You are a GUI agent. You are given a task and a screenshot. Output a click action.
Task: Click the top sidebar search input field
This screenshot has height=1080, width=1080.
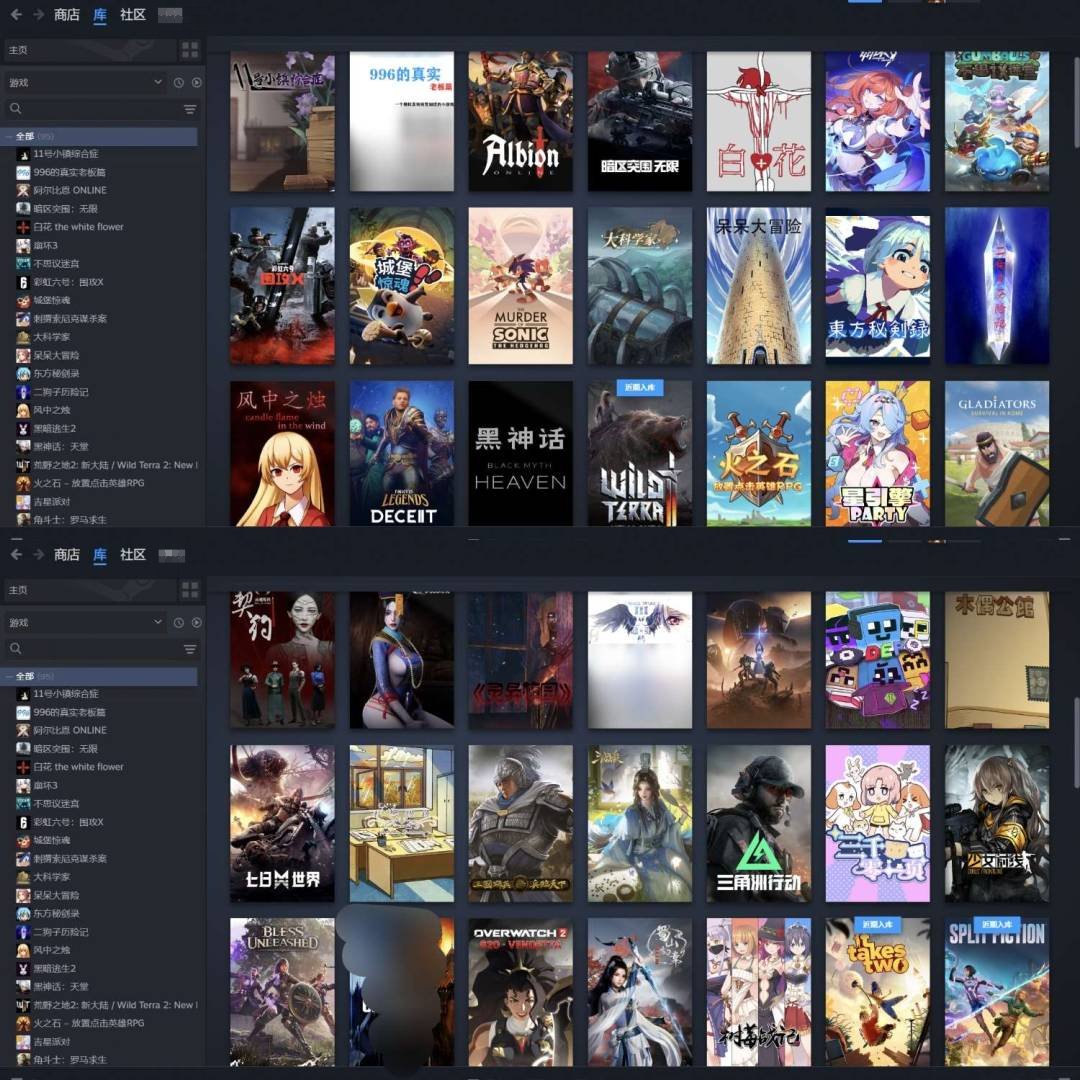95,109
